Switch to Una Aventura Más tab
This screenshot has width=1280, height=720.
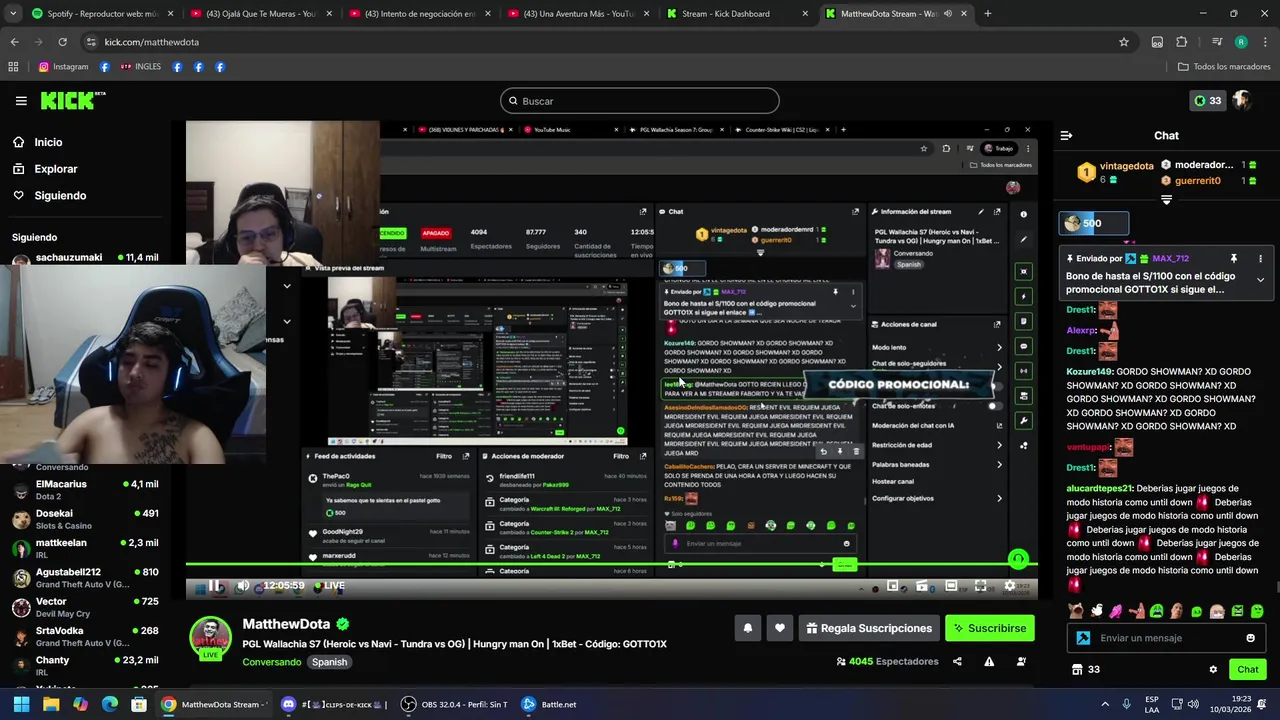click(x=578, y=14)
